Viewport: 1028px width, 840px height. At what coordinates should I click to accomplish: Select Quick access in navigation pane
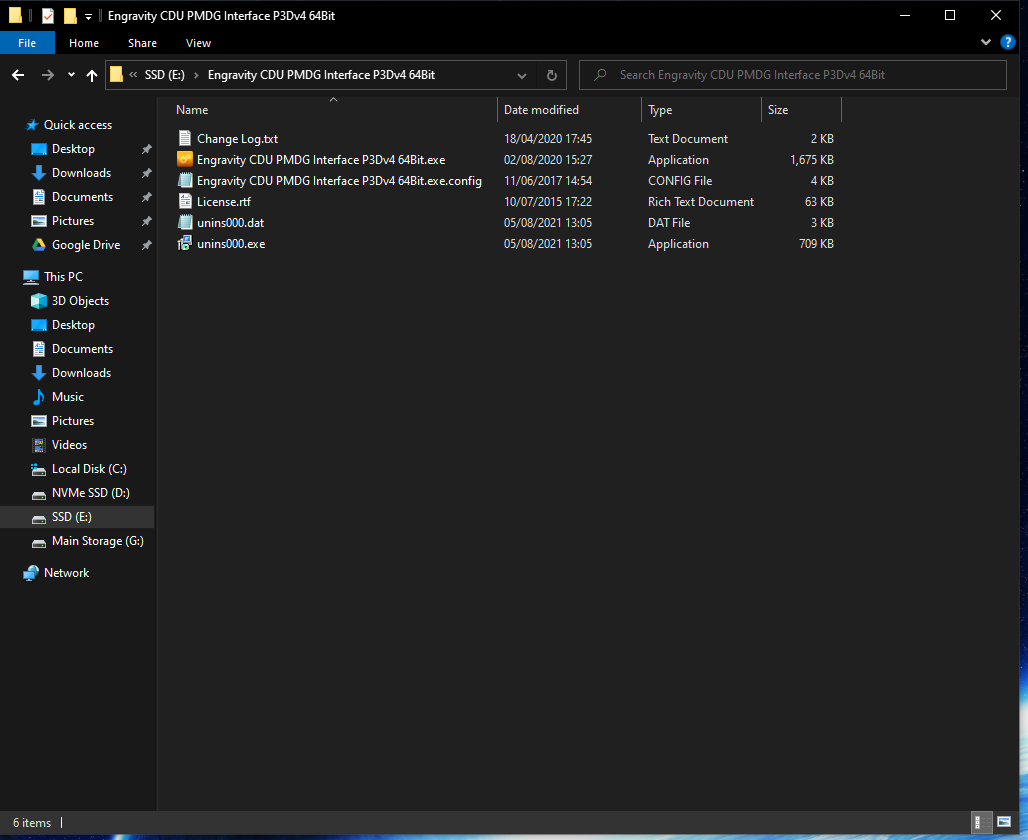coord(77,125)
